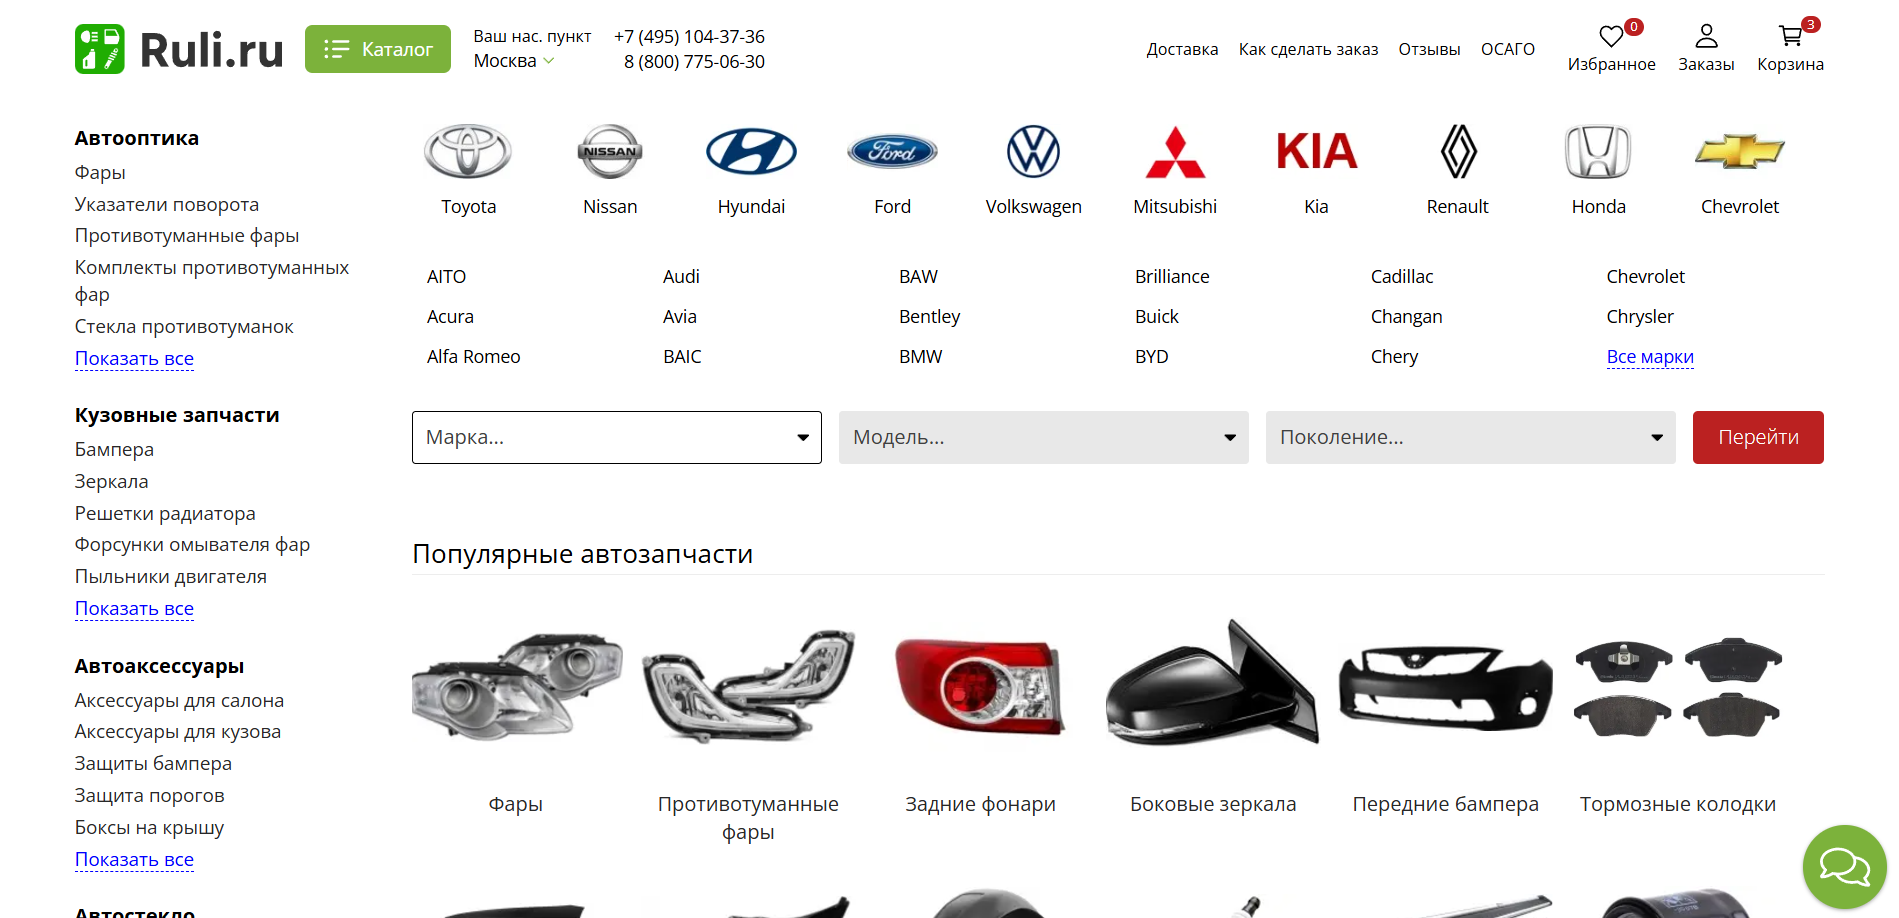Show all brands via Все марки

coord(1650,357)
